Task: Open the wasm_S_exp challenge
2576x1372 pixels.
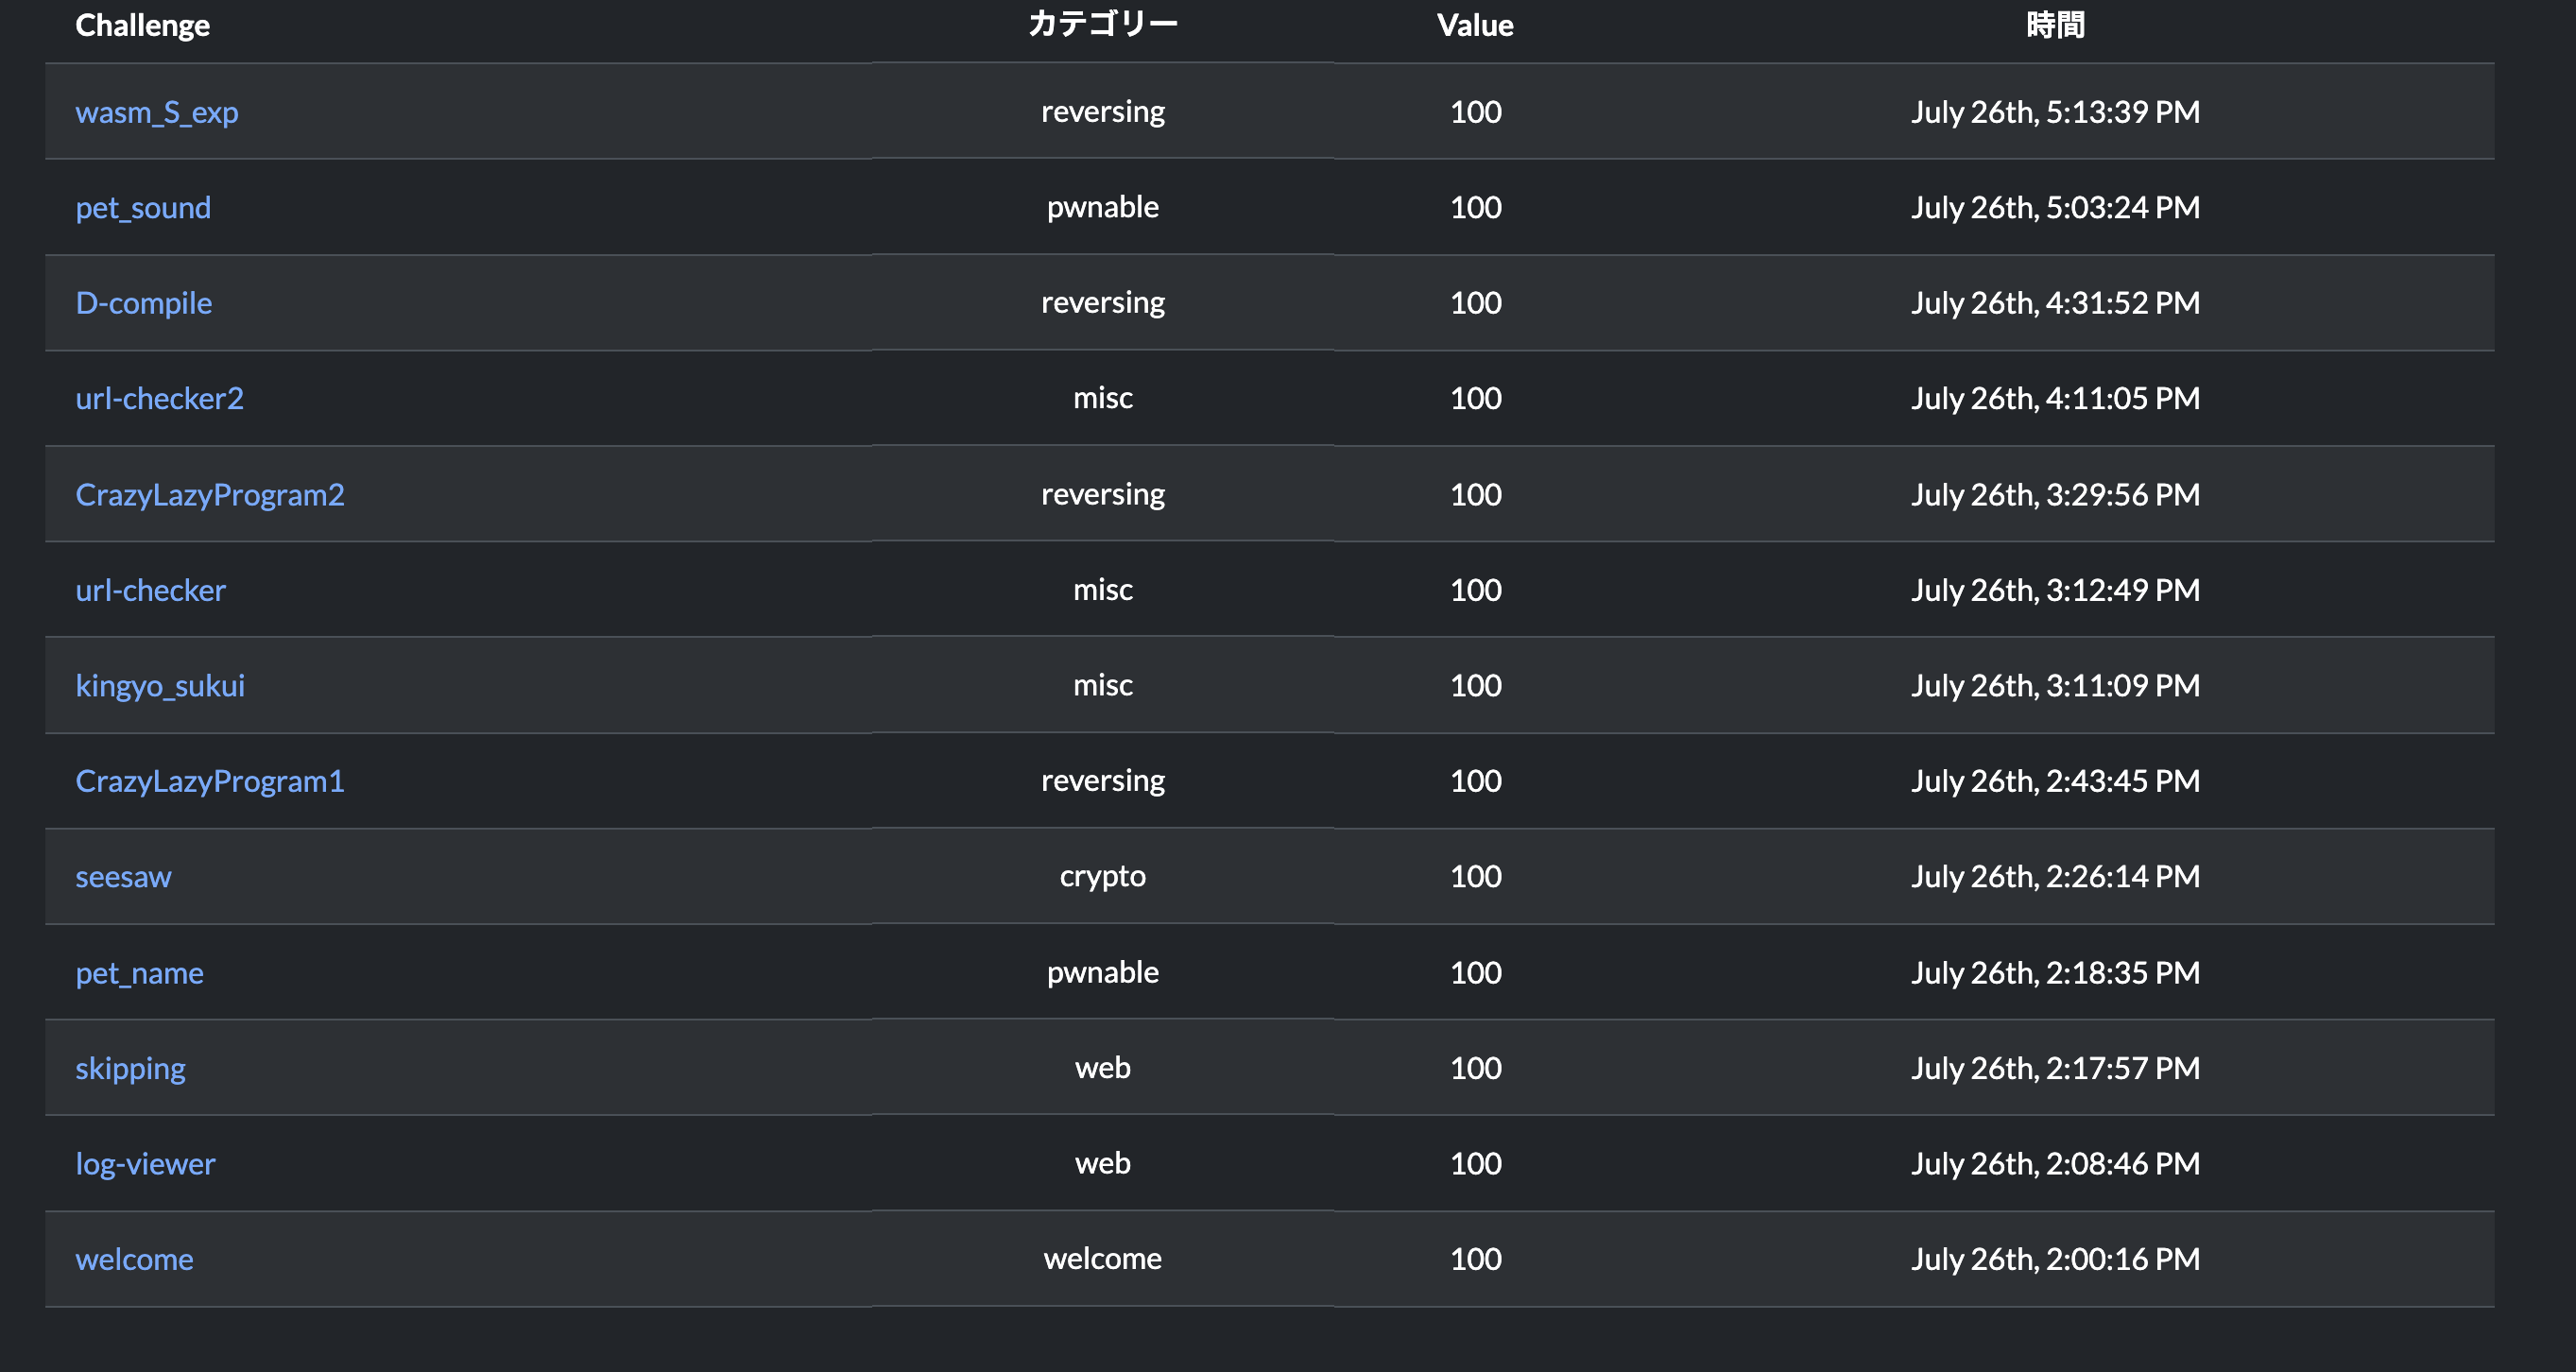Action: [157, 112]
